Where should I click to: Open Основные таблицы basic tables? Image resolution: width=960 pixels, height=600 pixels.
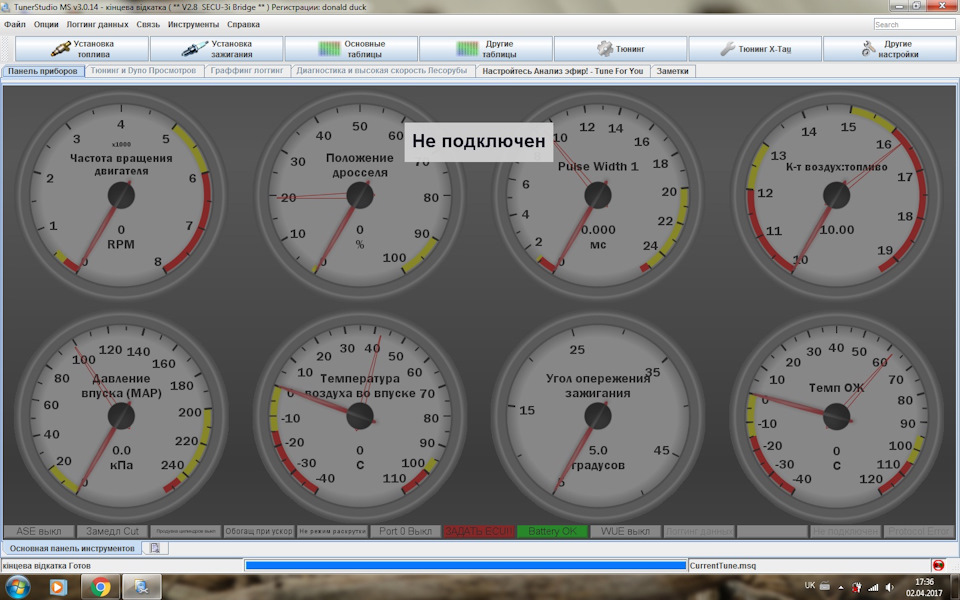pos(351,49)
